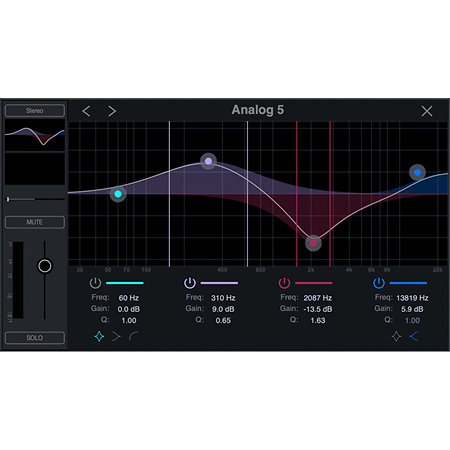Viewport: 450px width, 450px height.
Task: Select the blue high shelf shape icon
Action: pos(414,337)
